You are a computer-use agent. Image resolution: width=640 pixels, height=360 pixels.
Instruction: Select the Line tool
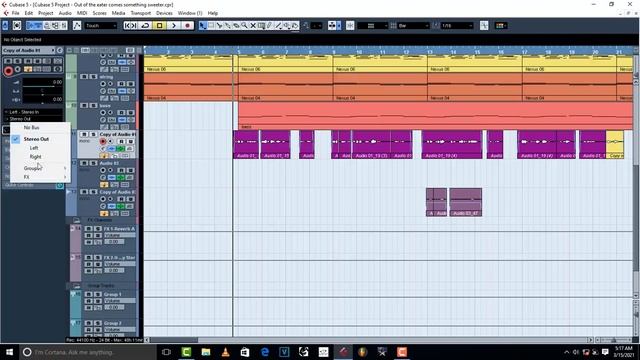278,26
